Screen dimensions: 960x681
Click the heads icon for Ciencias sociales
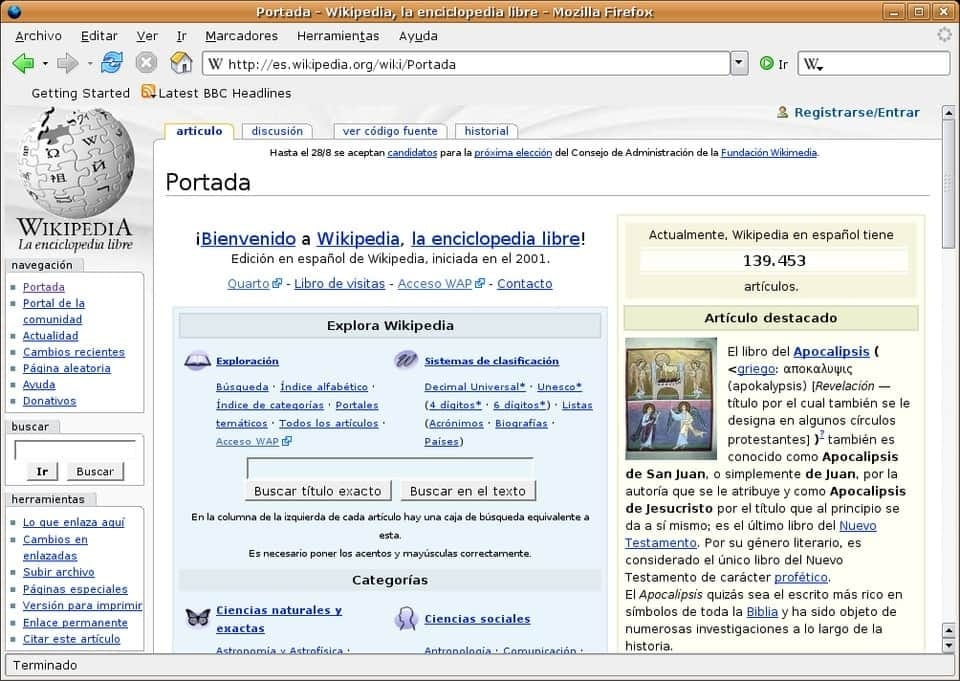point(406,619)
